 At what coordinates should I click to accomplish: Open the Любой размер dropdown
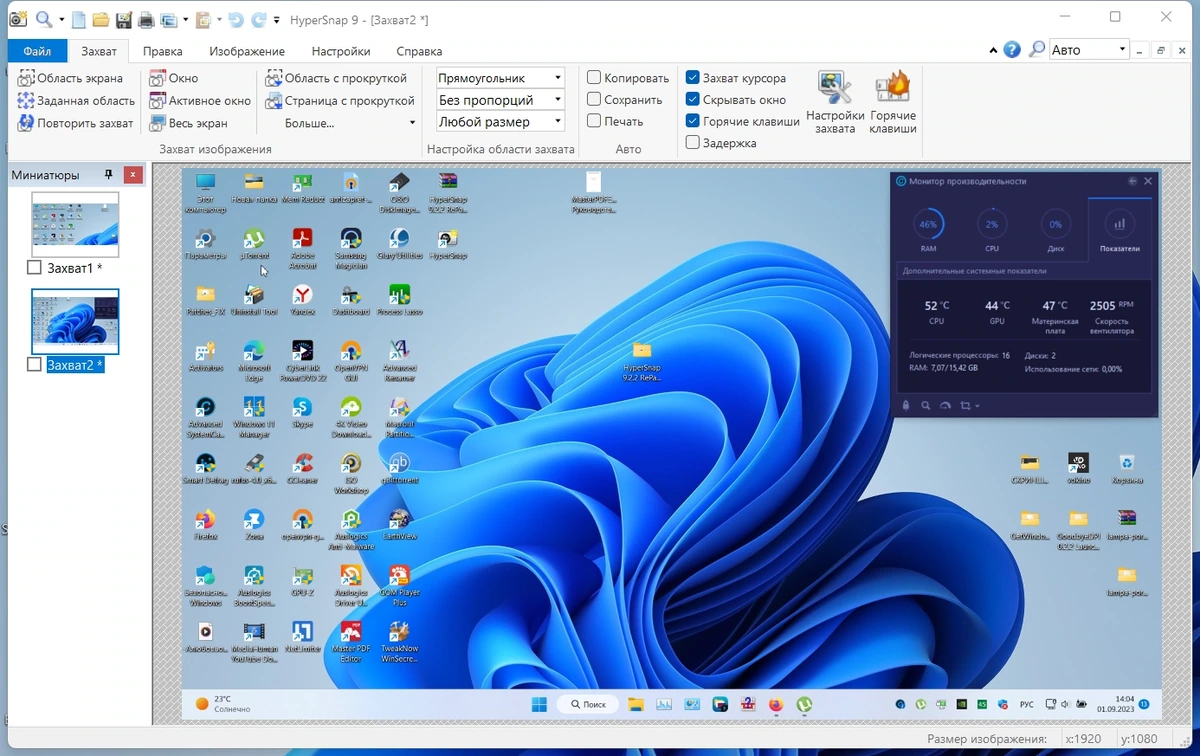coord(501,122)
